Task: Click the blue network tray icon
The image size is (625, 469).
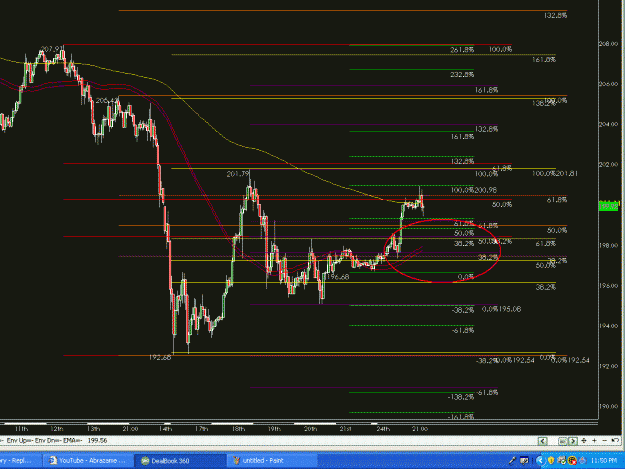Action: (x=582, y=461)
